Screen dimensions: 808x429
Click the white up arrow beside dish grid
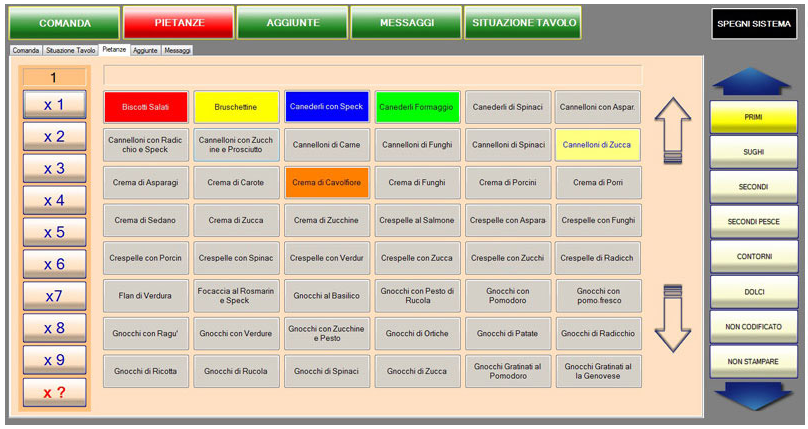tap(673, 129)
